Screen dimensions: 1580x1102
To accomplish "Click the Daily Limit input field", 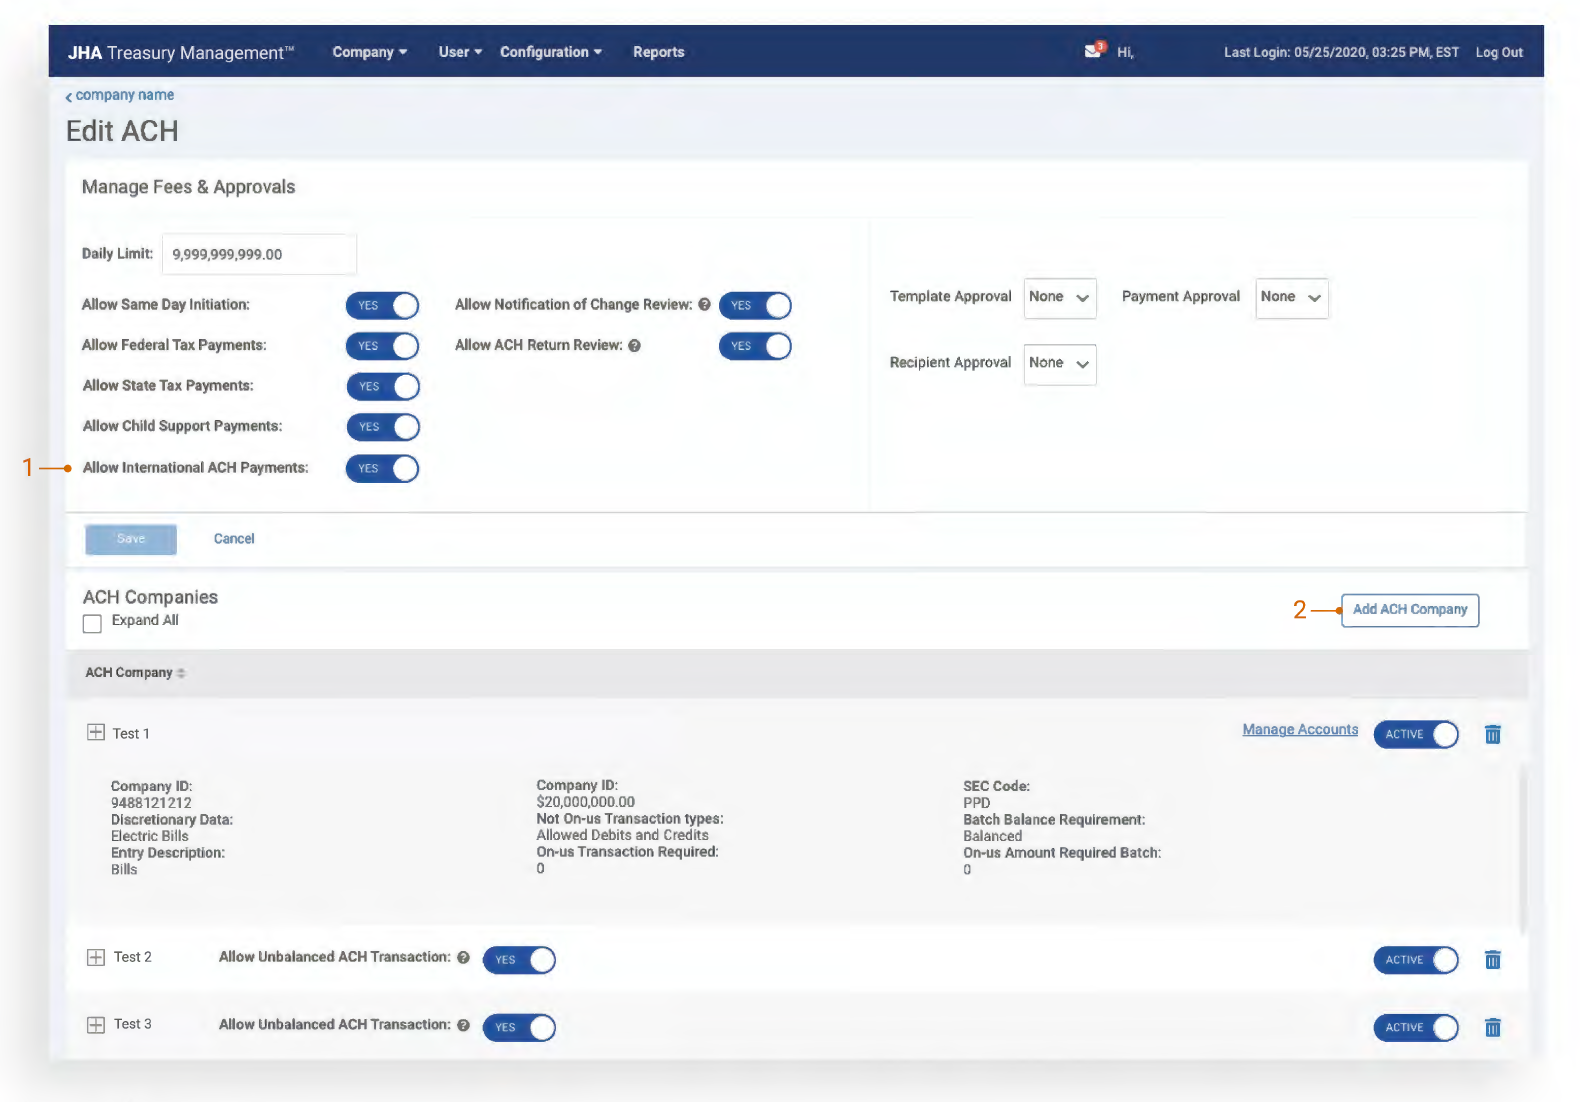I will point(259,255).
